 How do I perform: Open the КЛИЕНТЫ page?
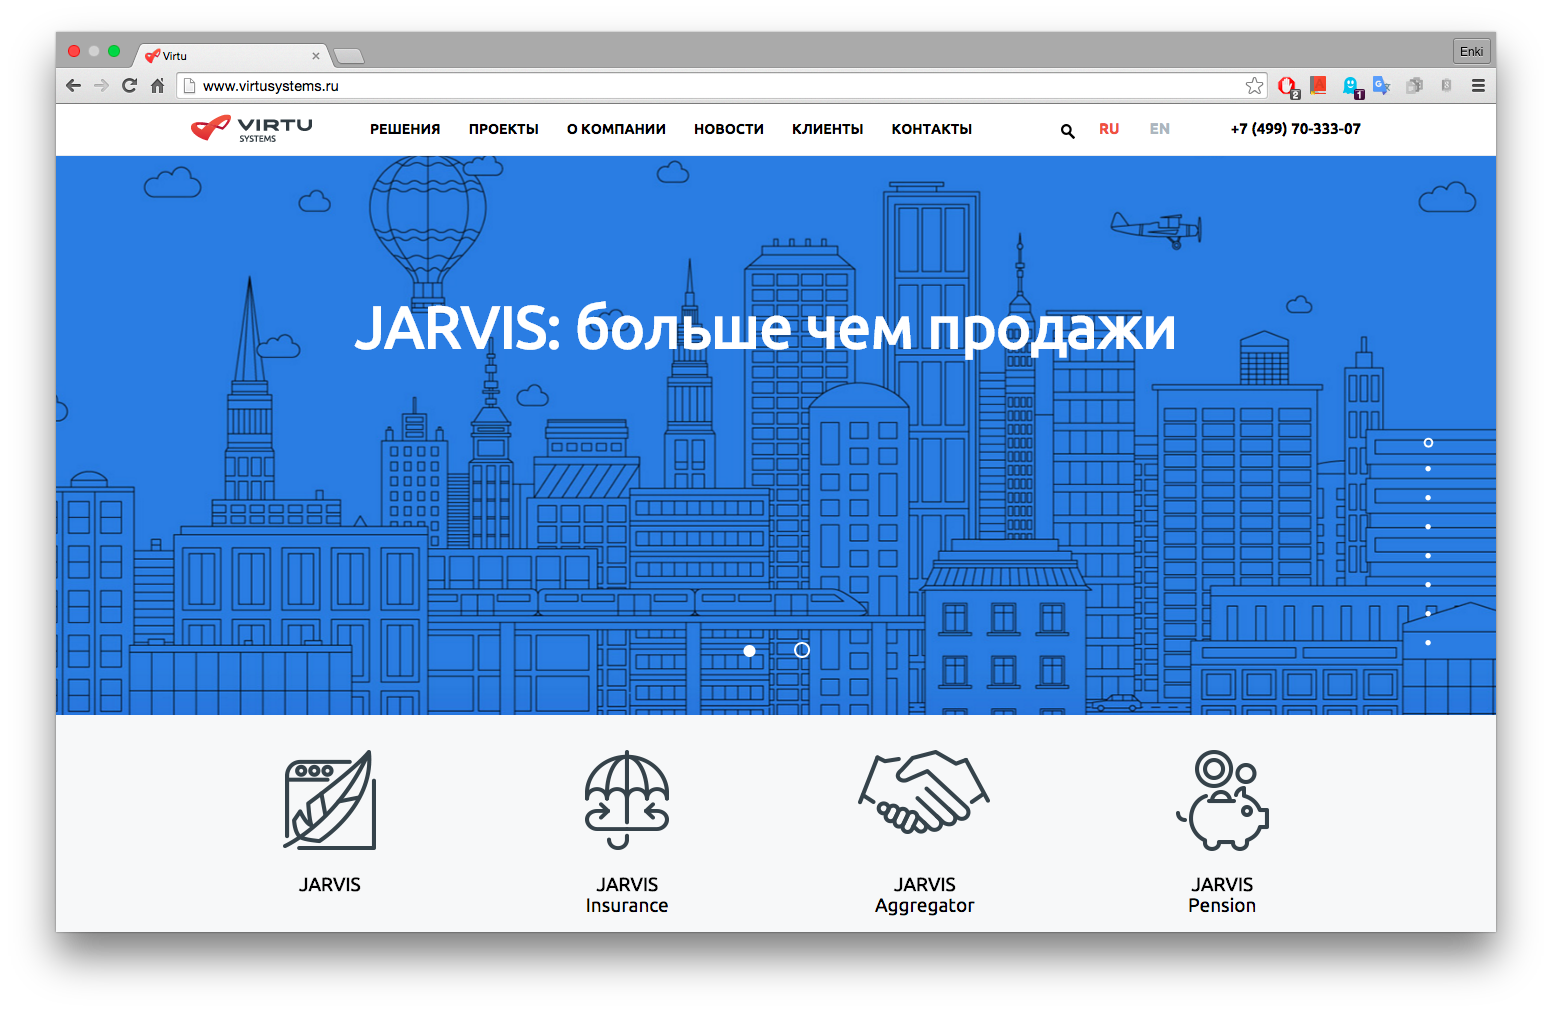point(828,129)
